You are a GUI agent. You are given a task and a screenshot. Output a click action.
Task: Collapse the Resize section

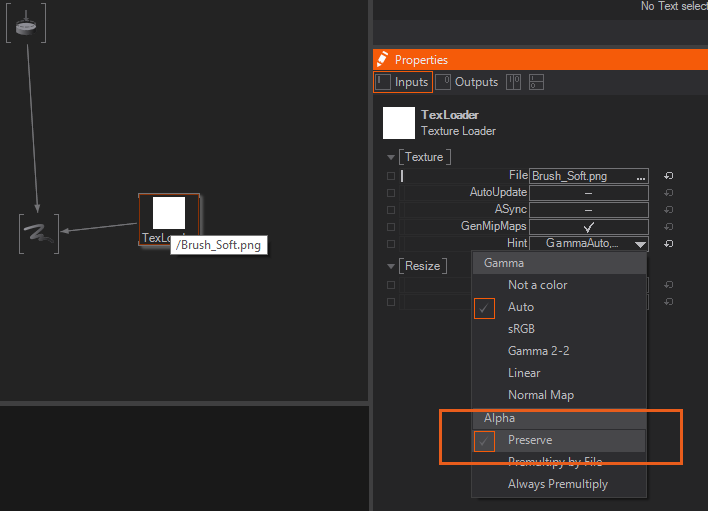391,266
